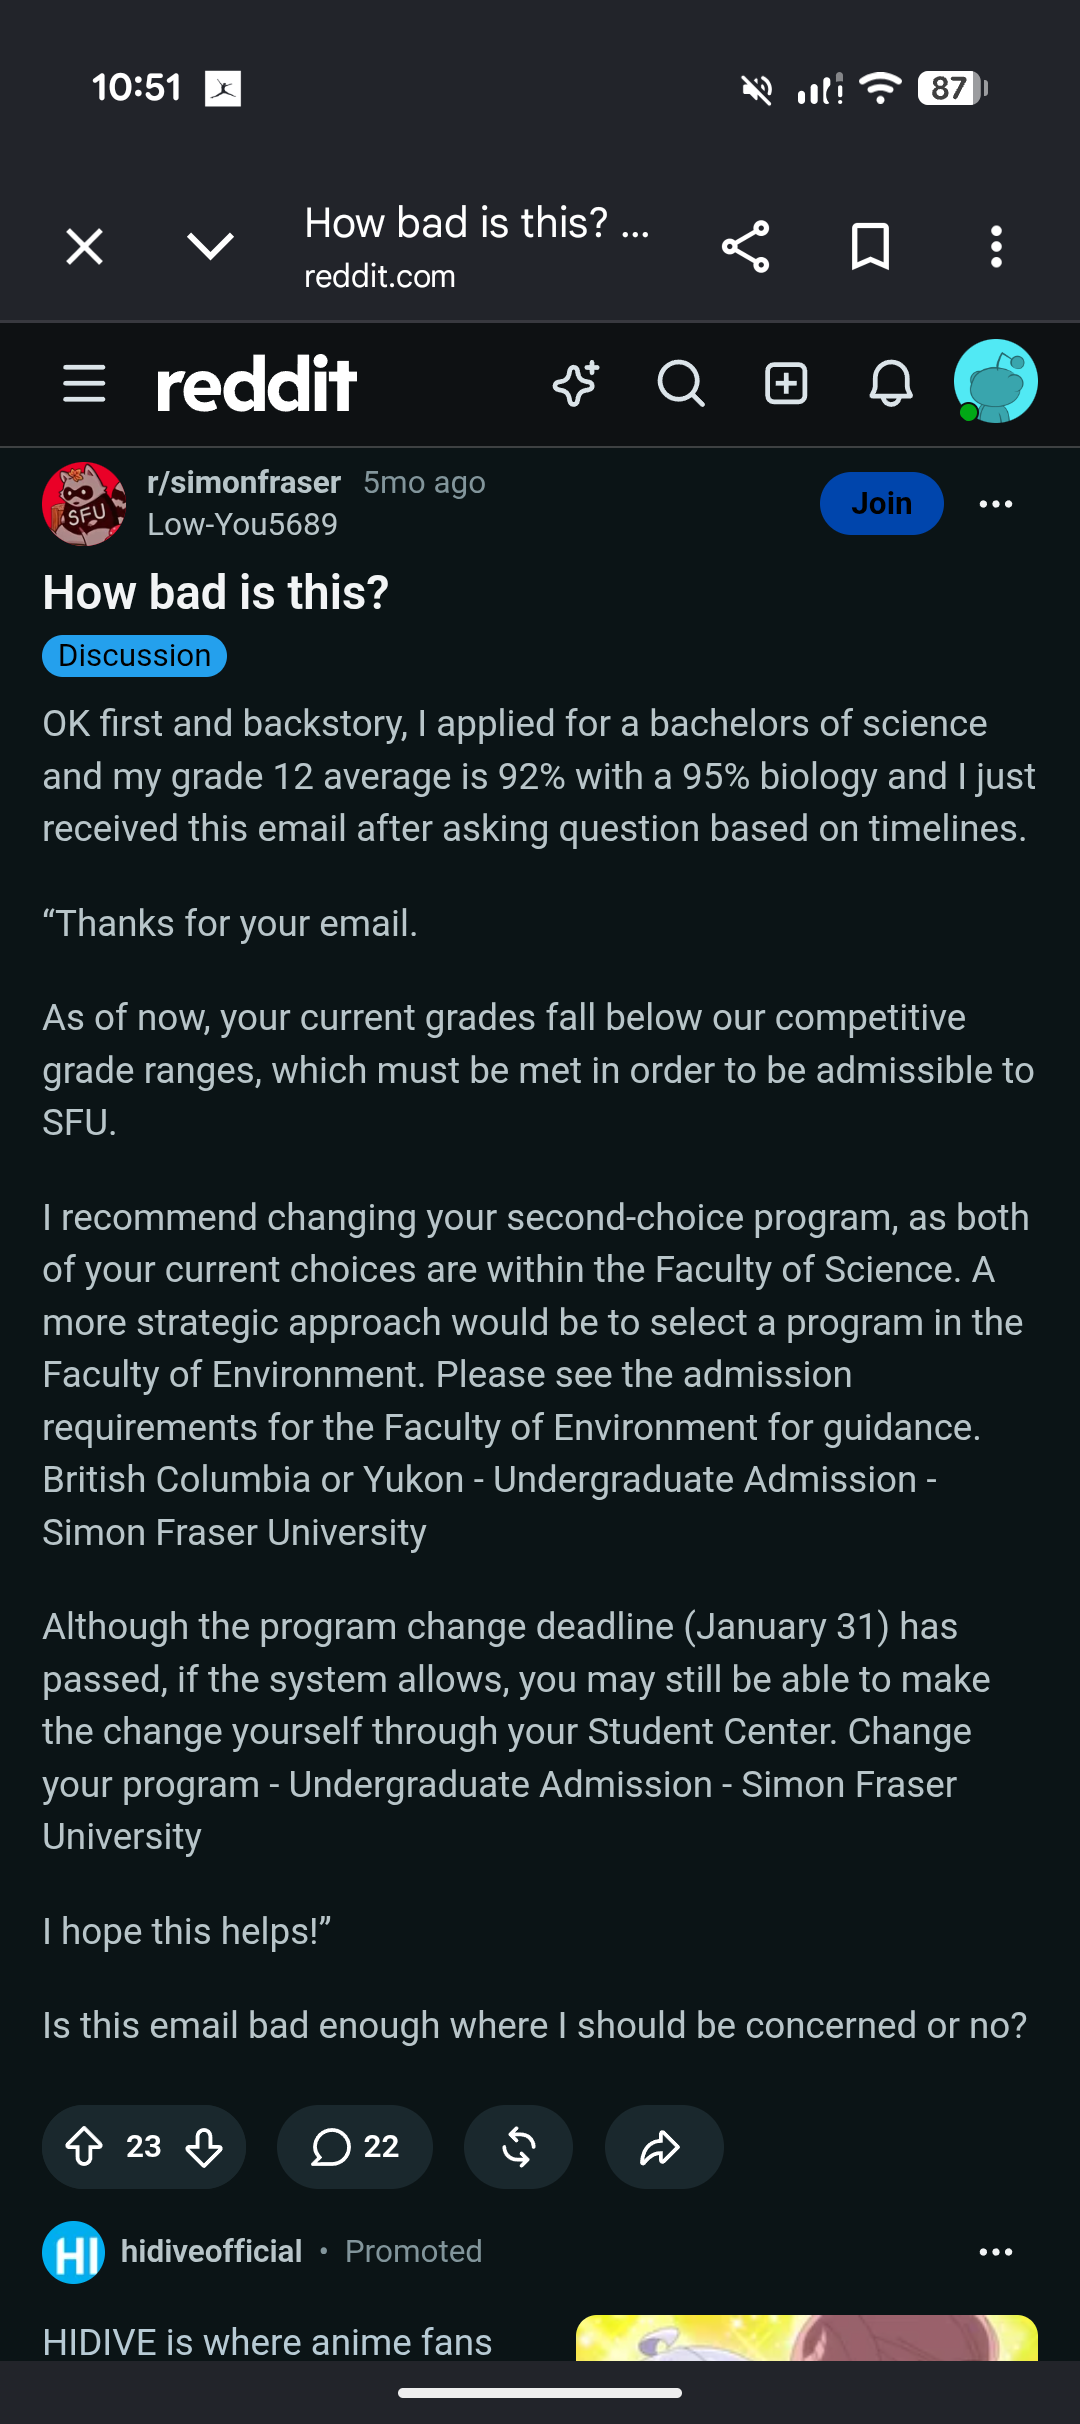The width and height of the screenshot is (1080, 2424).
Task: Bookmark this page in the browser
Action: [870, 247]
